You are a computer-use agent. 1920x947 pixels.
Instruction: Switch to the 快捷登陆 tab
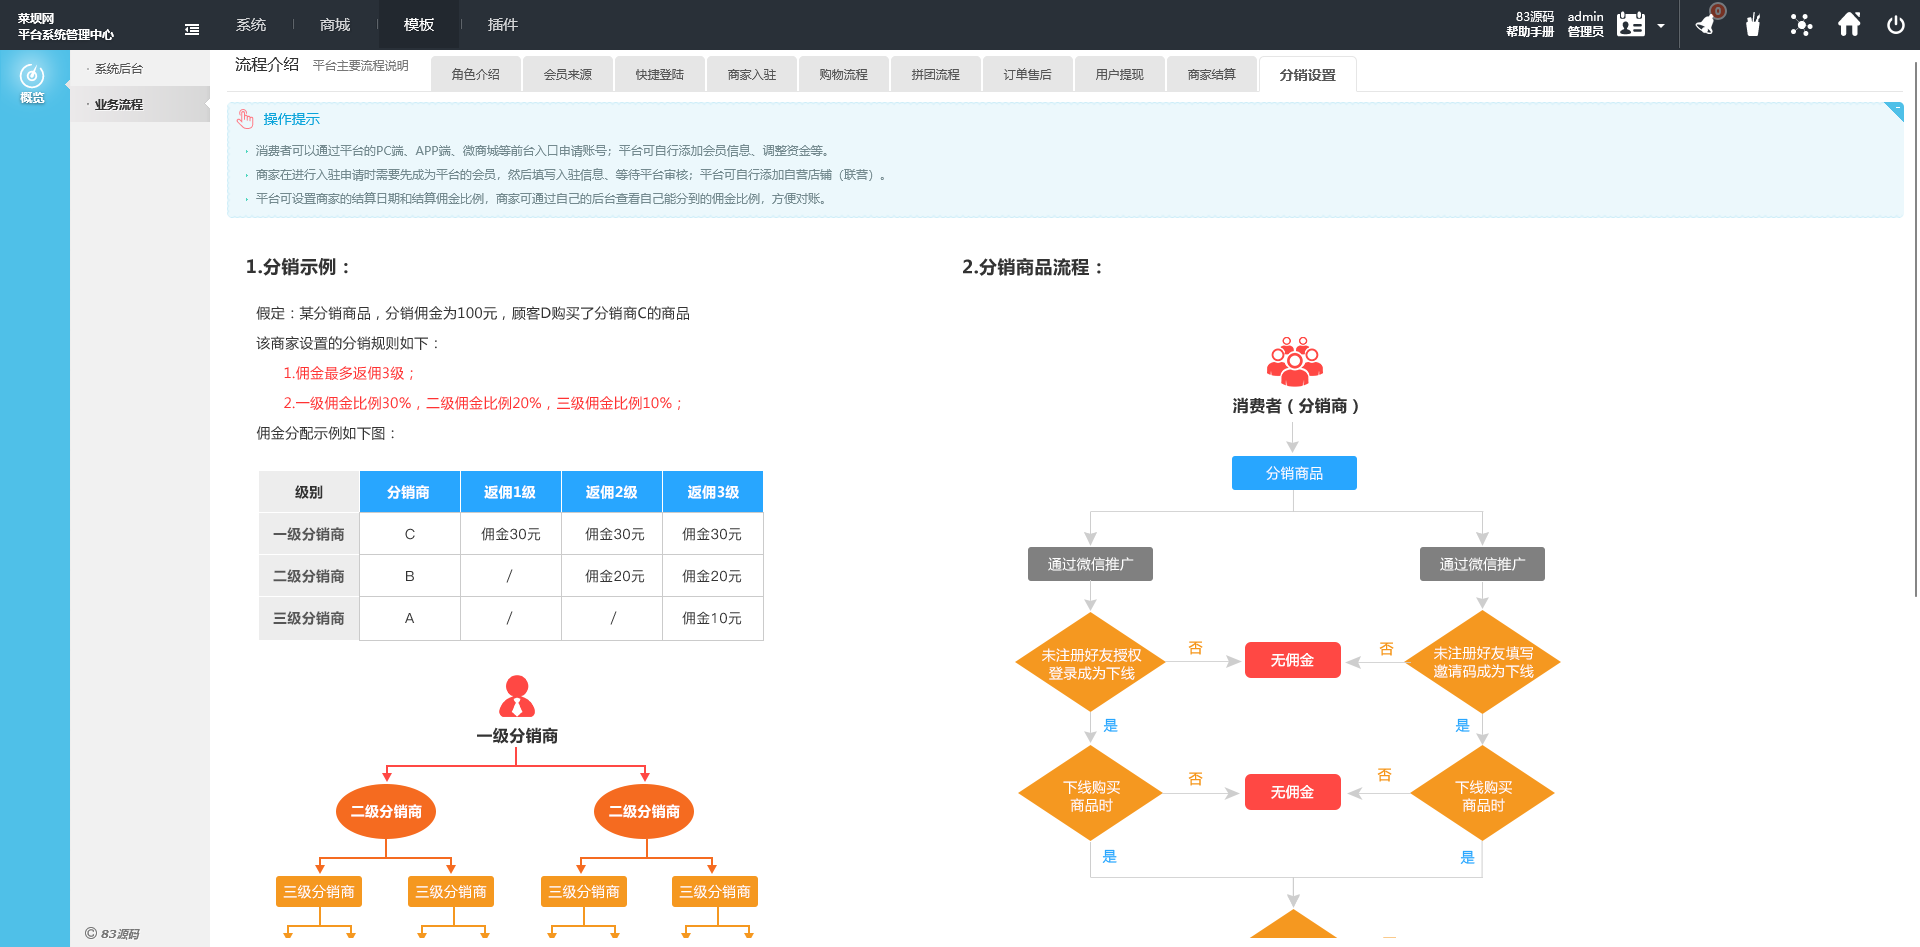click(x=660, y=74)
